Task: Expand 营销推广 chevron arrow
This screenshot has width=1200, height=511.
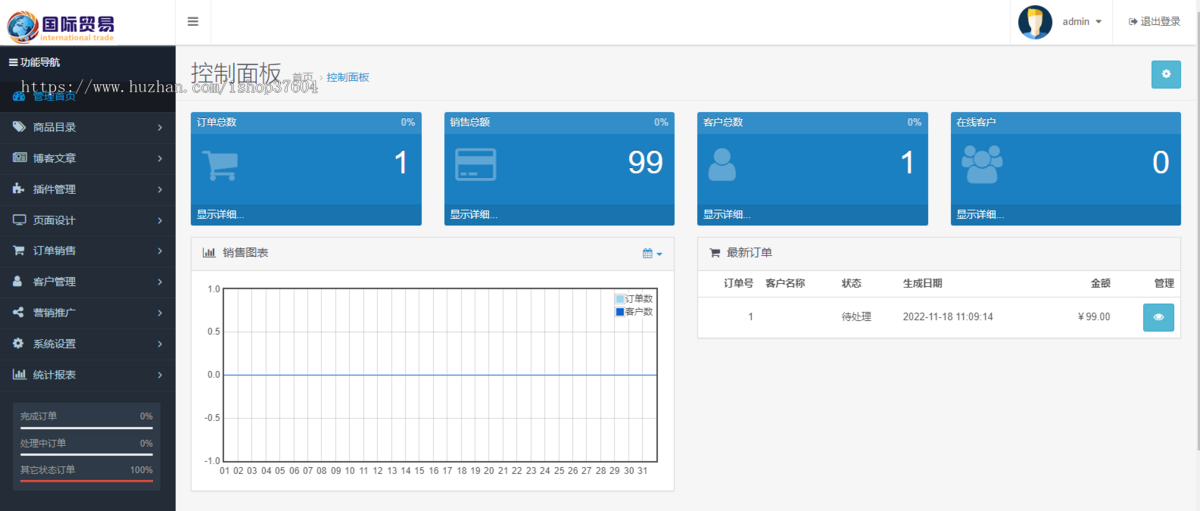Action: [x=160, y=313]
